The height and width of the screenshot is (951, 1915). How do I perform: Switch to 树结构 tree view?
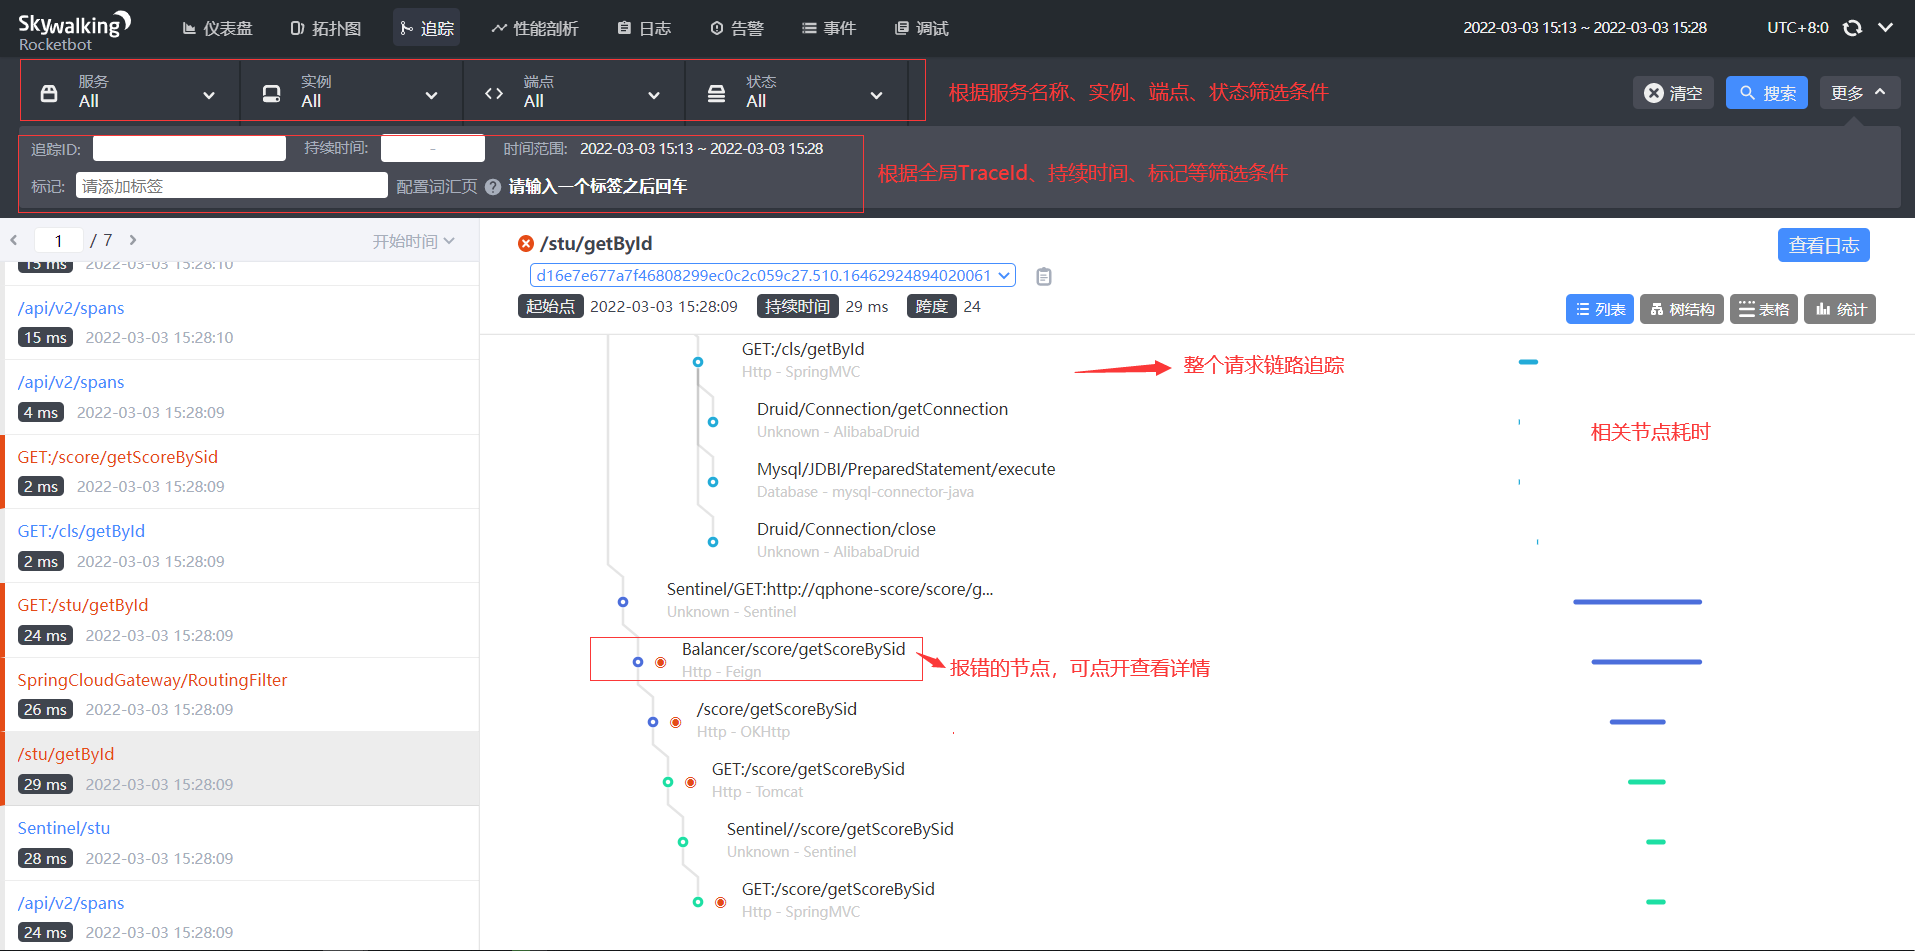click(1681, 309)
